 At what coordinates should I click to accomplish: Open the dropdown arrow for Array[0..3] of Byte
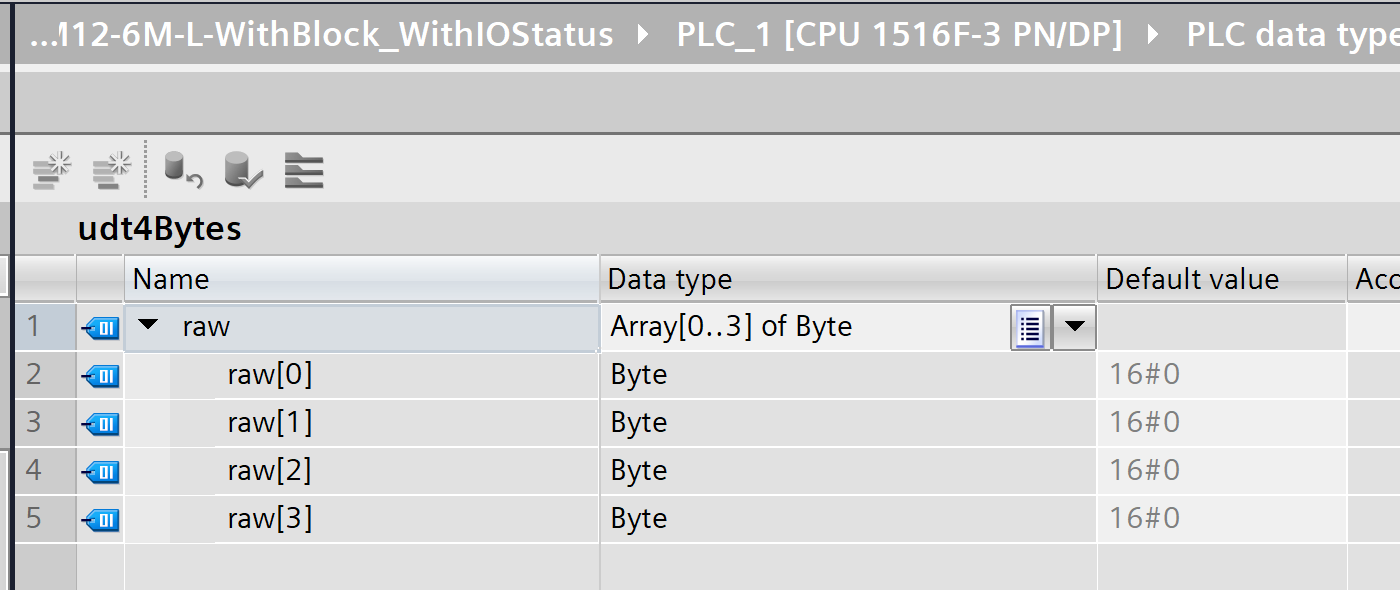1074,327
